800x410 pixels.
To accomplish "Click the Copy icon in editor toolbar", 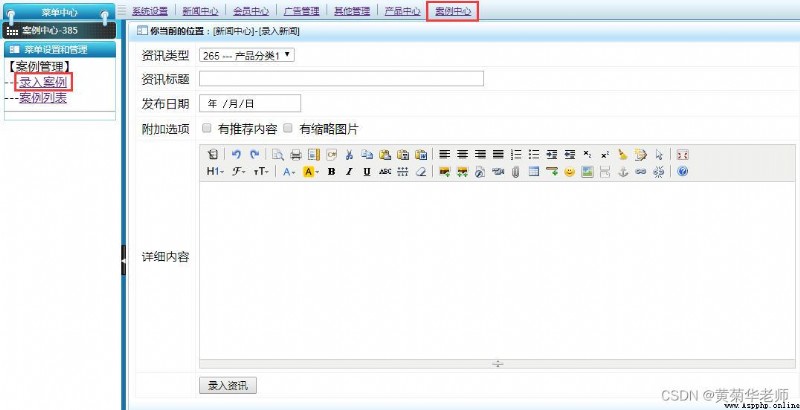I will point(367,155).
